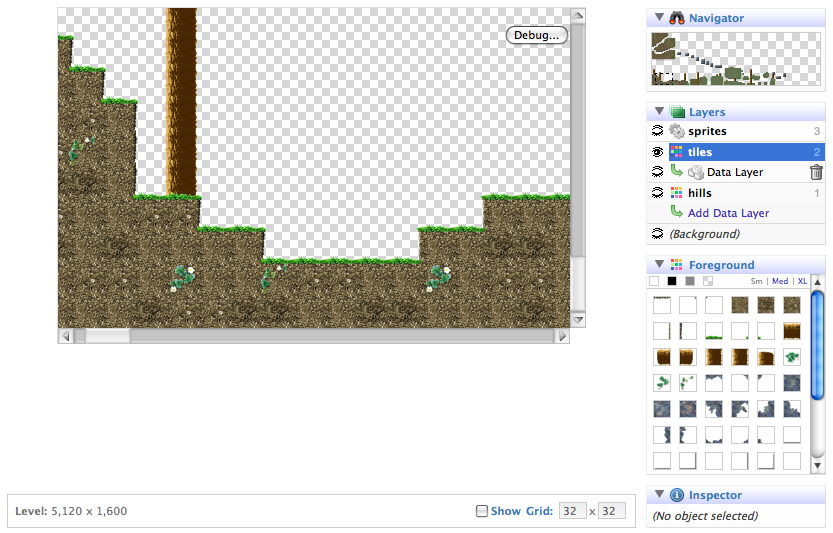Screen dimensions: 833x533
Task: Enable the Show Grid checkbox
Action: [482, 511]
